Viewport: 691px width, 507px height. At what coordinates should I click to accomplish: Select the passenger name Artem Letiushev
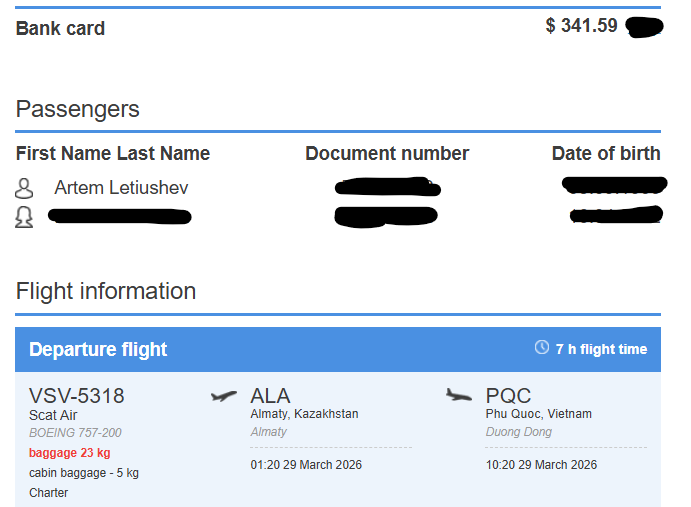click(x=121, y=188)
